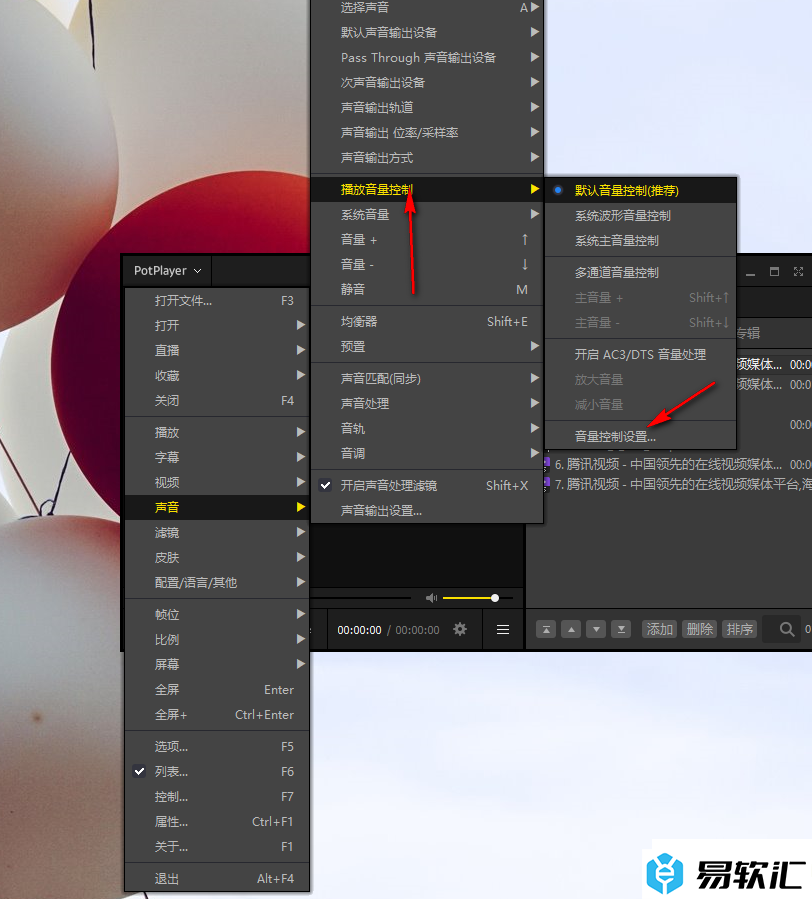Expand the 皮肤 submenu
The height and width of the screenshot is (899, 812).
(217, 558)
